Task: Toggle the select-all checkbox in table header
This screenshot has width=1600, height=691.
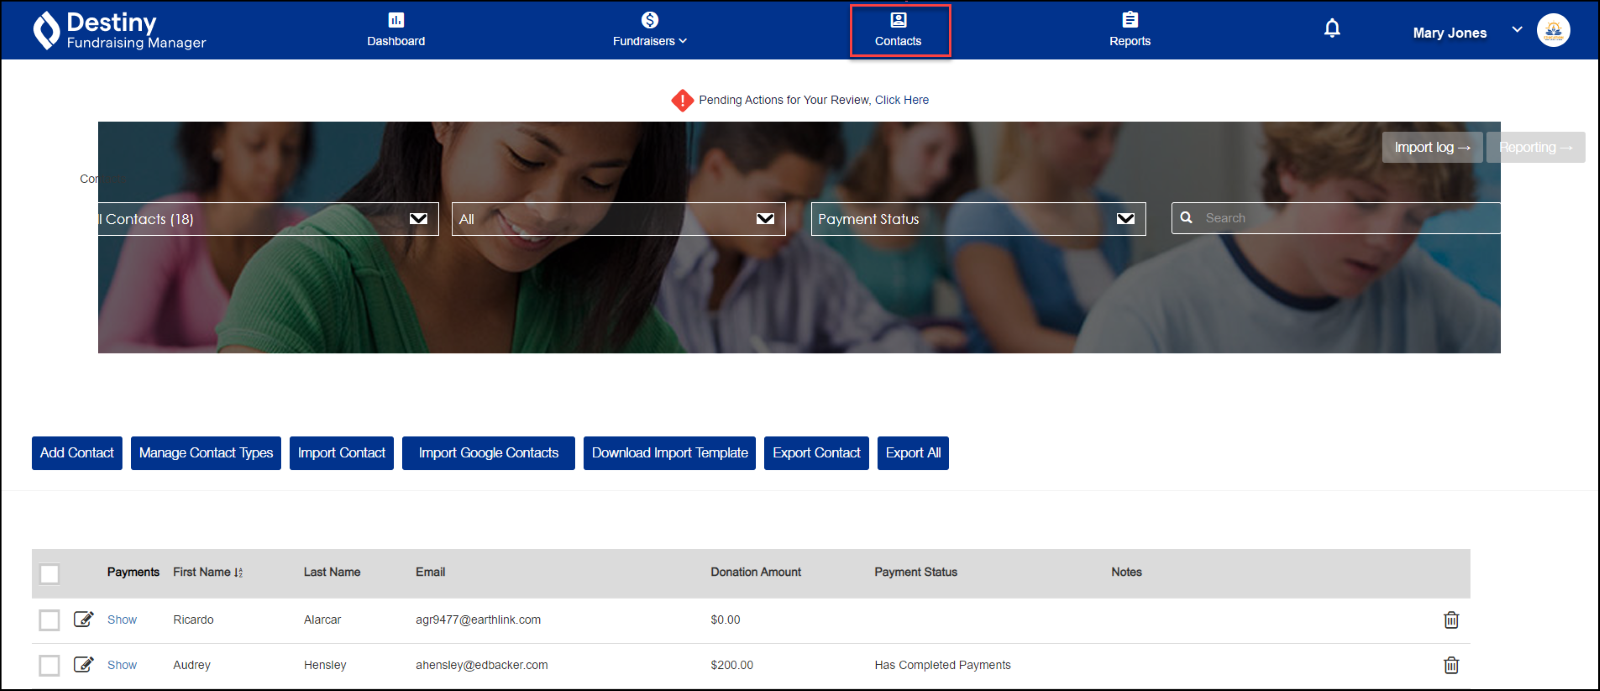Action: (x=50, y=574)
